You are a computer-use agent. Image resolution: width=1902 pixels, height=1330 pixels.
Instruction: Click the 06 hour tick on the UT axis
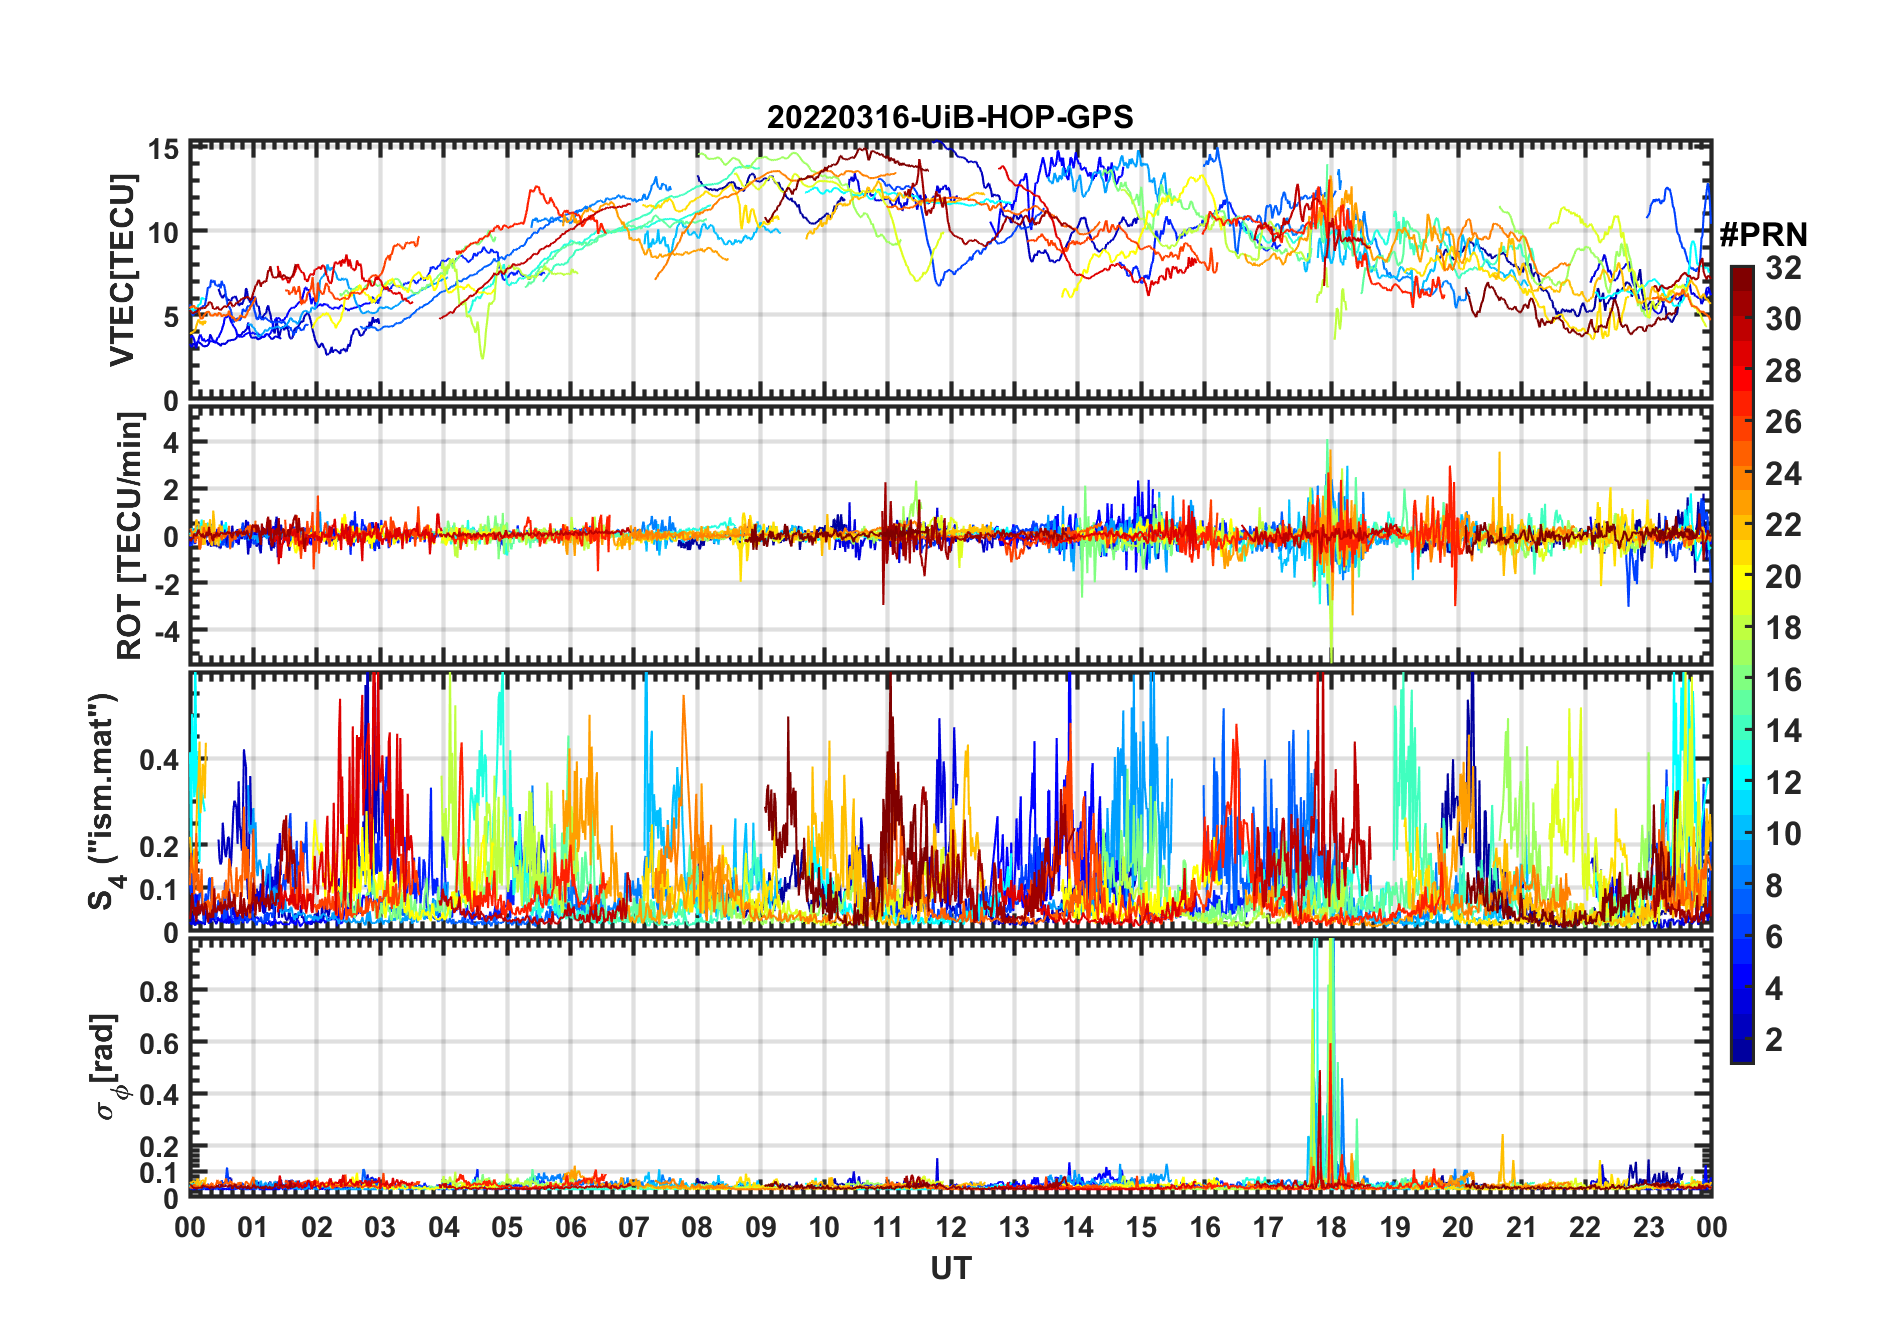pos(570,1227)
